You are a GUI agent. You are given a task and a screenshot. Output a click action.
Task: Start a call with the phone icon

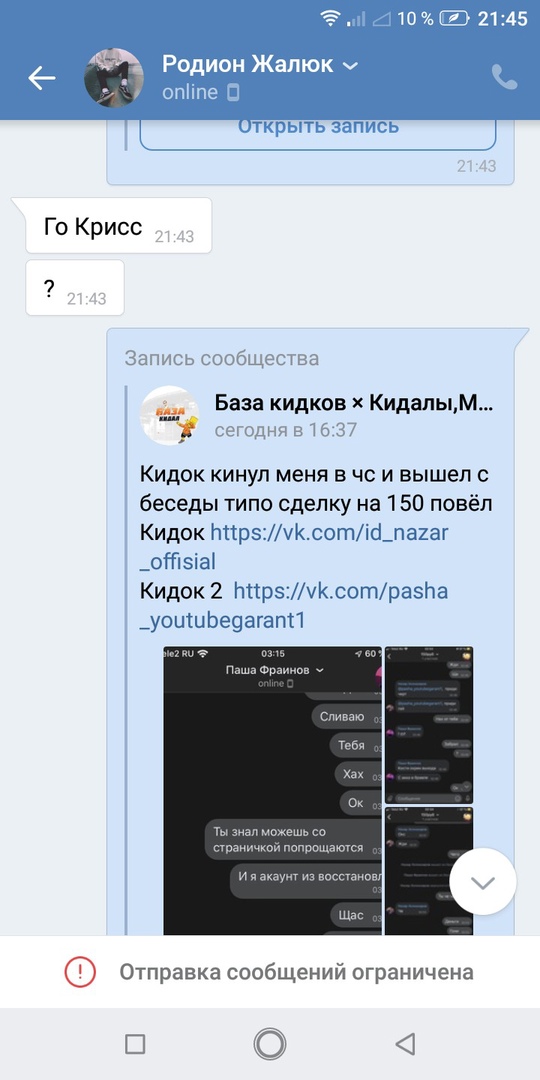(504, 77)
